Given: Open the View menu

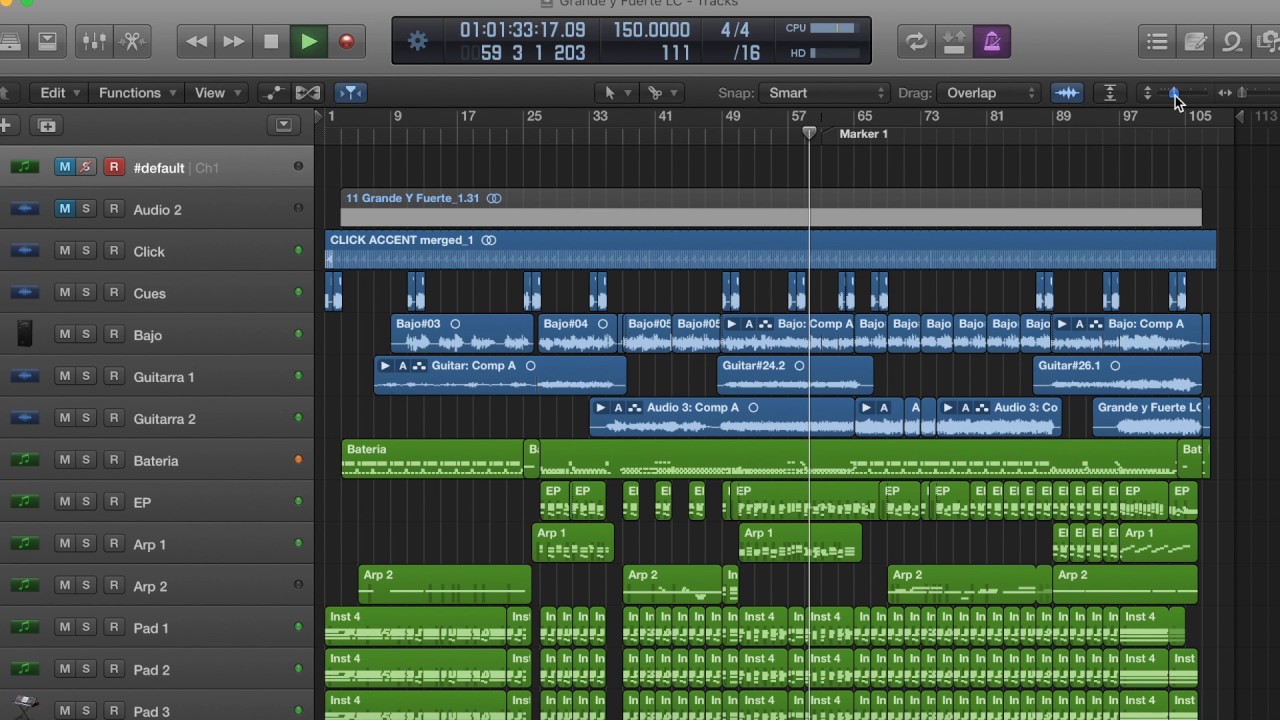Looking at the screenshot, I should [x=218, y=93].
